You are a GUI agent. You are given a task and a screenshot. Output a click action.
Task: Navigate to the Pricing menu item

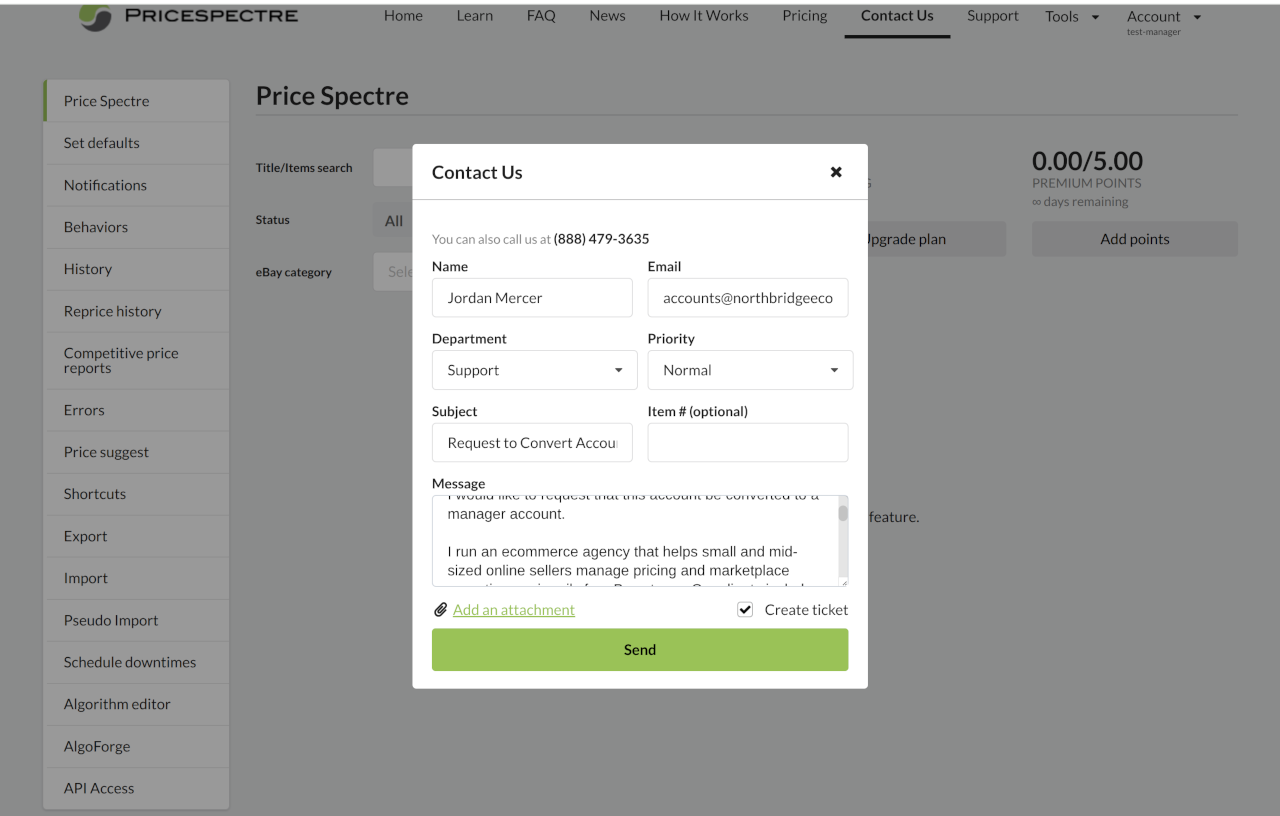pos(804,15)
